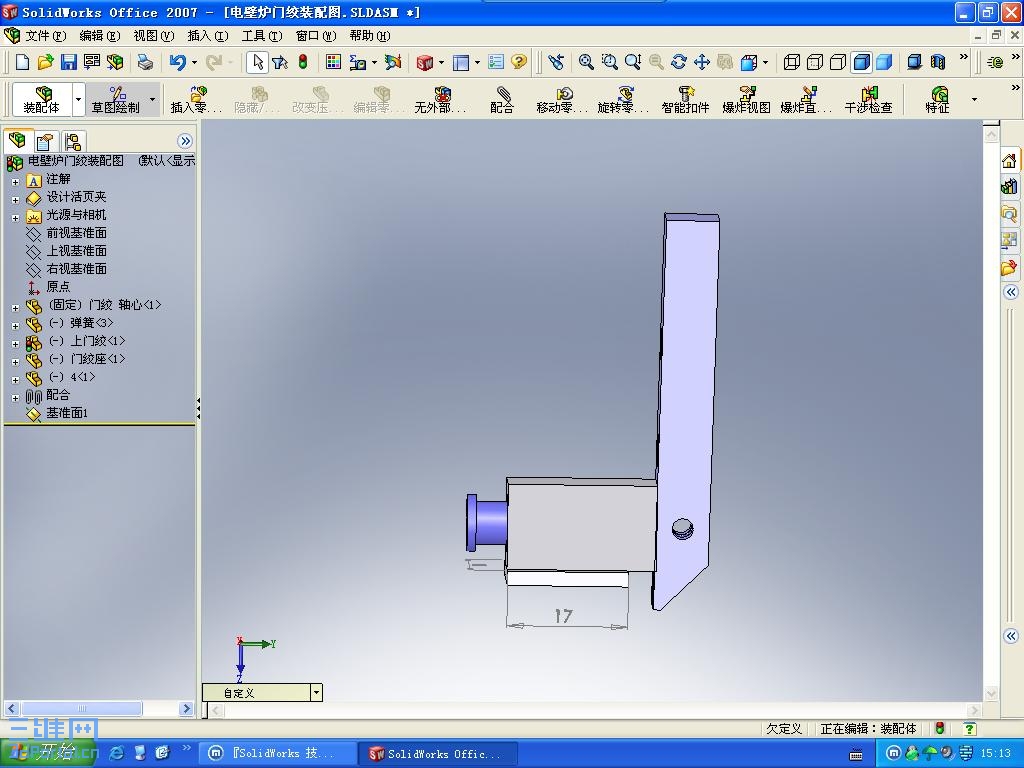Screen dimensions: 1024x768
Task: Toggle the Sketch toolbar button (草图绘制)
Action: [116, 99]
